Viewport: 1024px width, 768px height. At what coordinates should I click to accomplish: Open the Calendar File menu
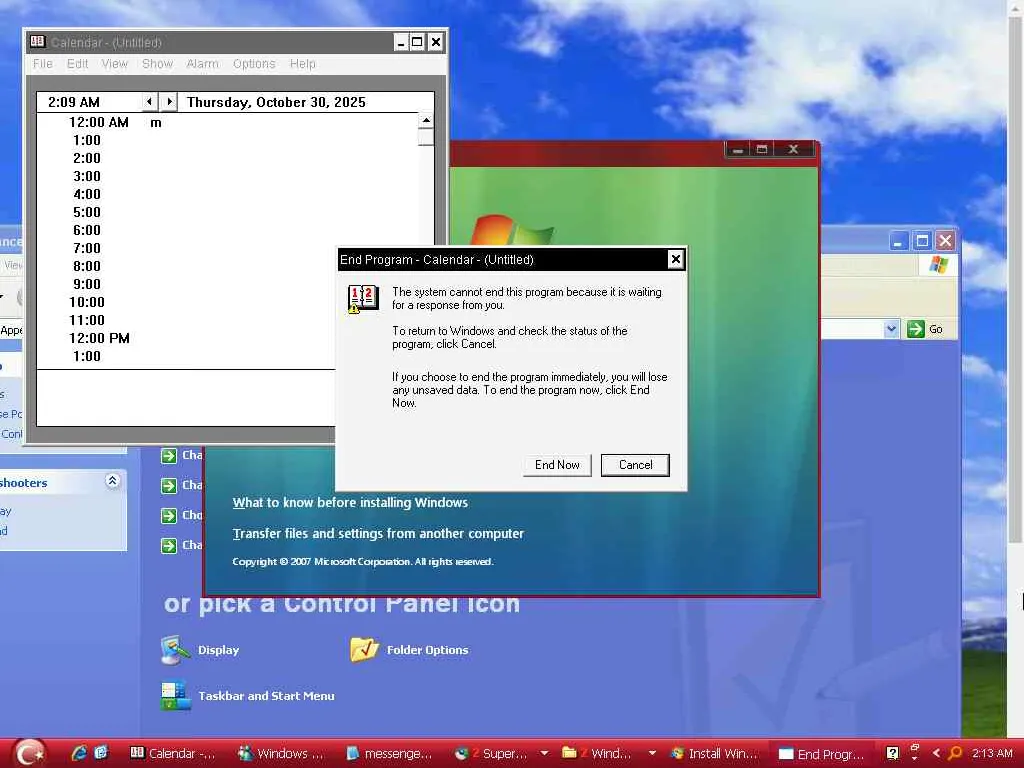coord(42,63)
